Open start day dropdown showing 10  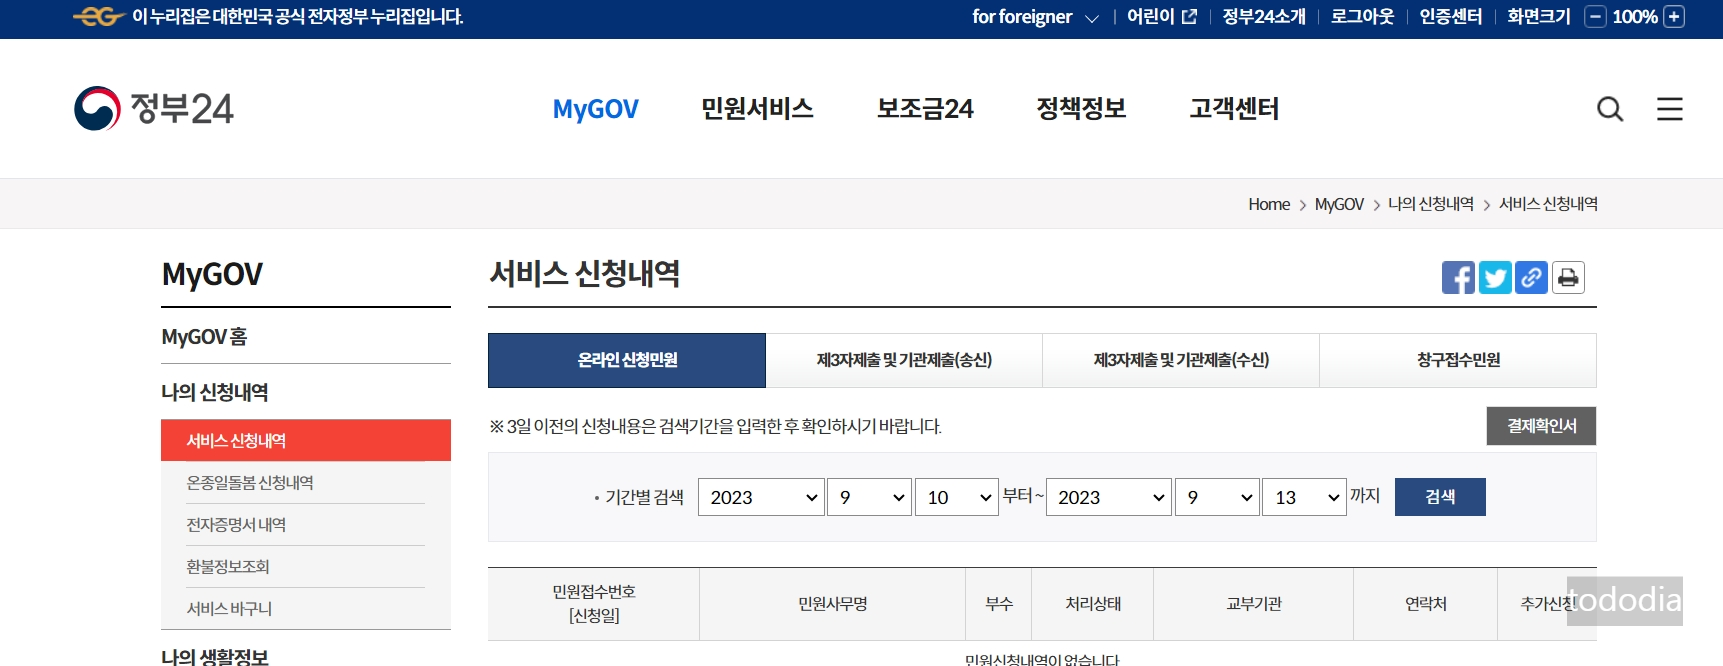click(x=957, y=497)
